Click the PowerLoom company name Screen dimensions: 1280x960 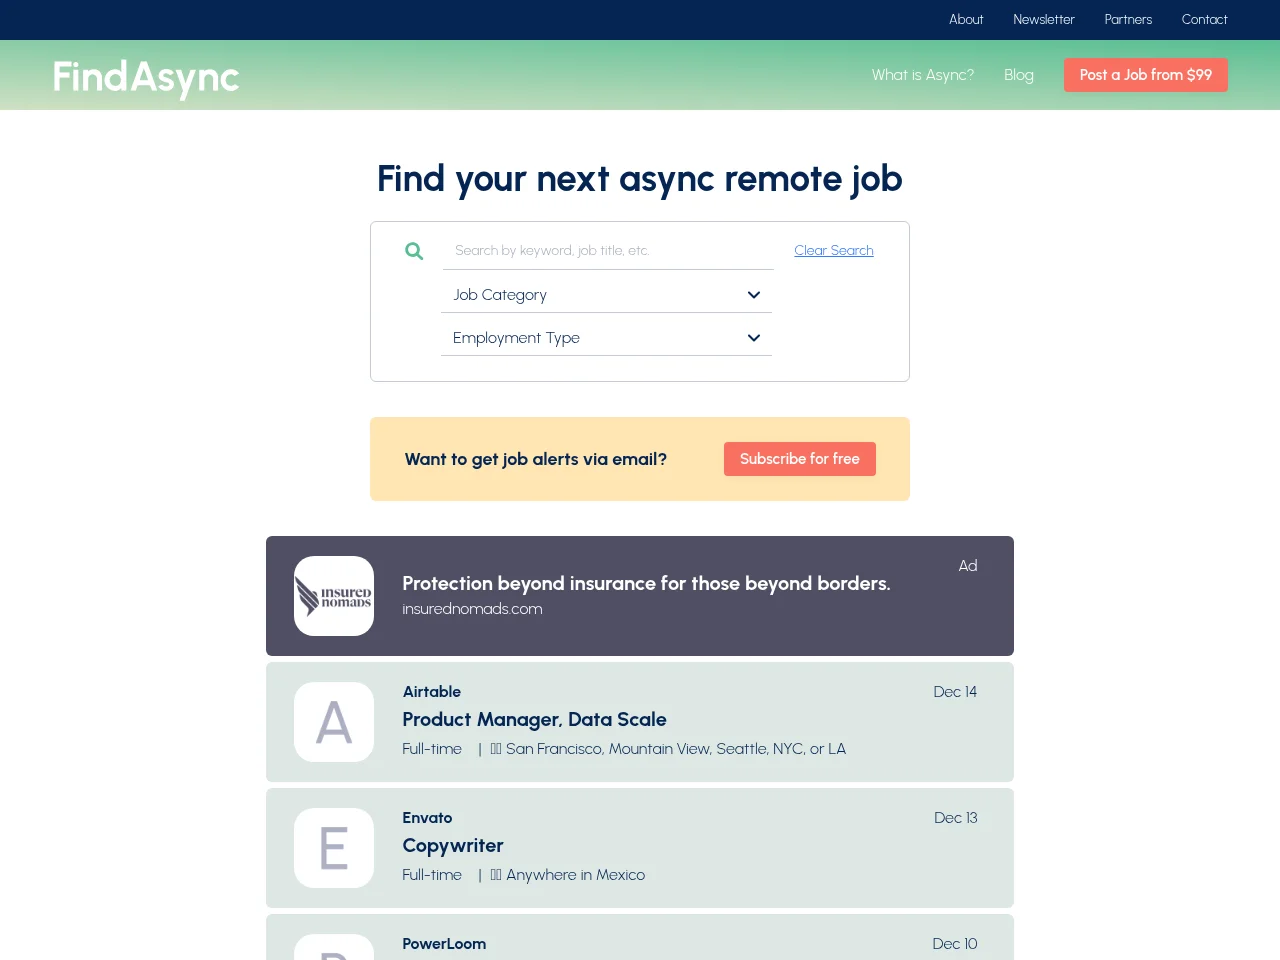[x=444, y=944]
